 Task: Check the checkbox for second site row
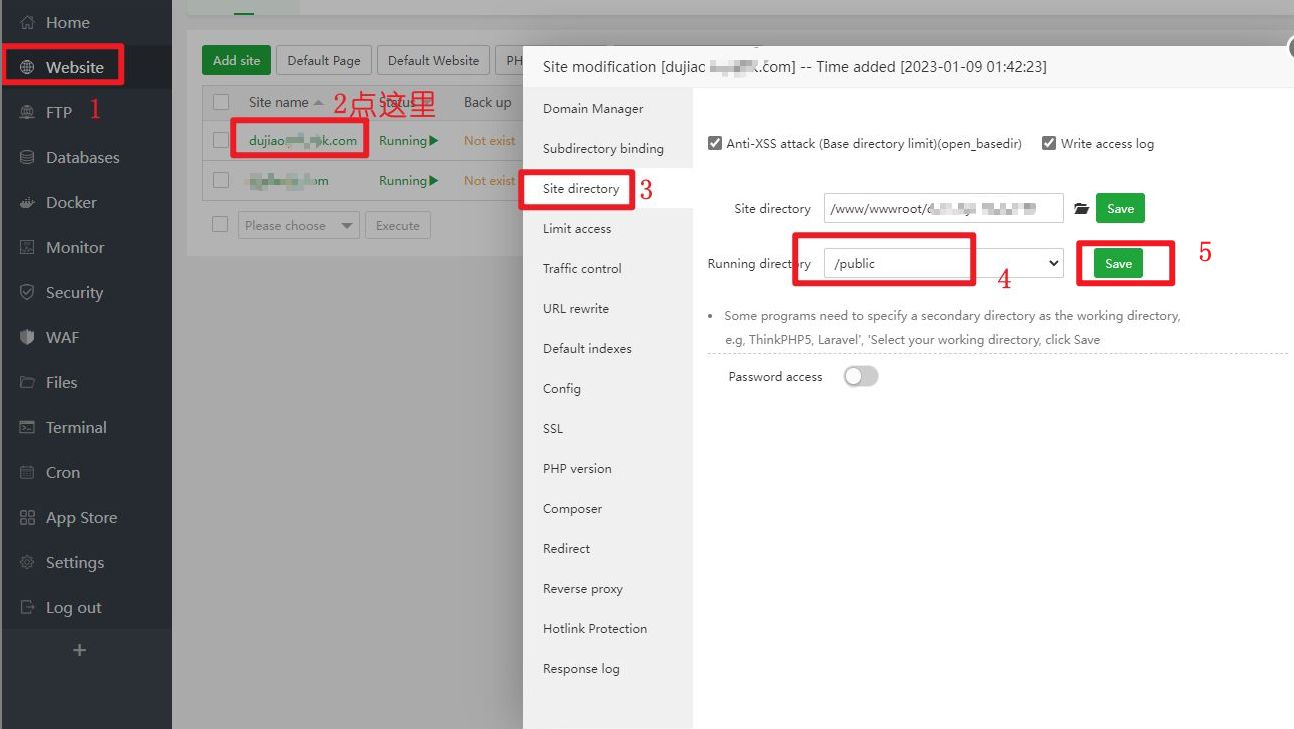point(221,181)
